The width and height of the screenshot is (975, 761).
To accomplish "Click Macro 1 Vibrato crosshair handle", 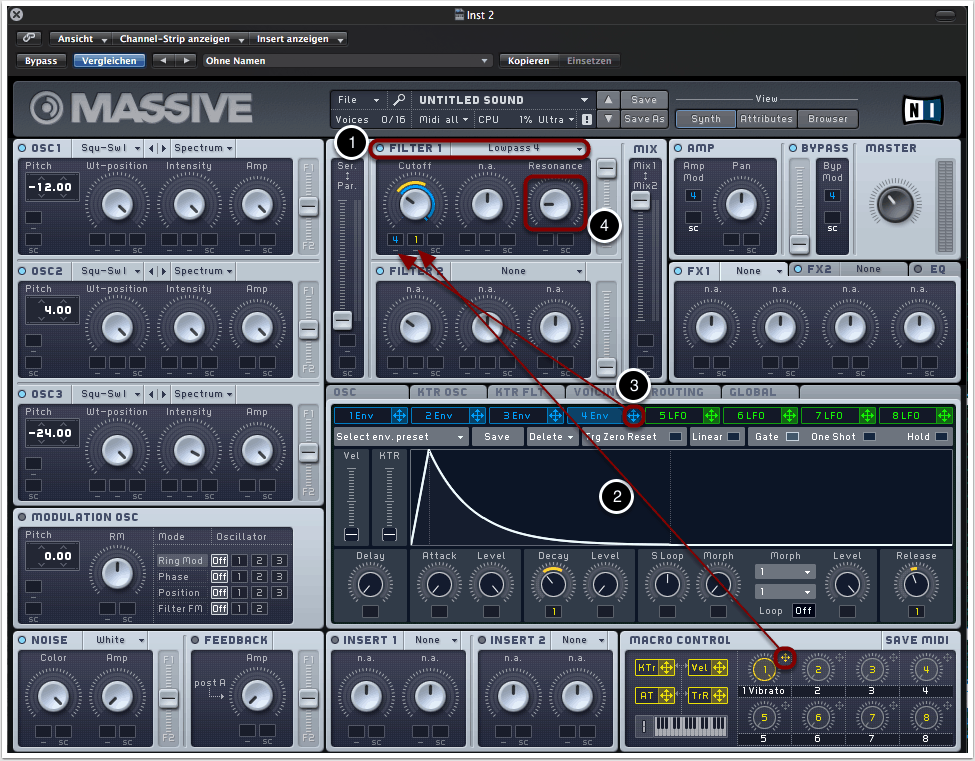I will coord(785,657).
